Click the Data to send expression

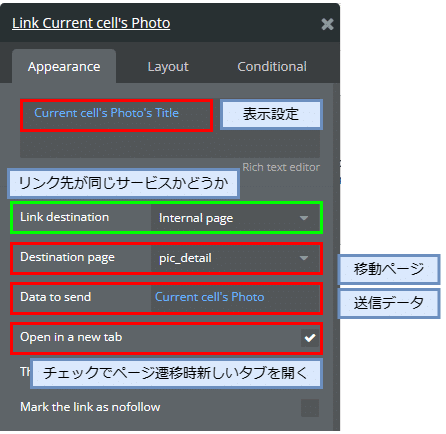point(209,297)
